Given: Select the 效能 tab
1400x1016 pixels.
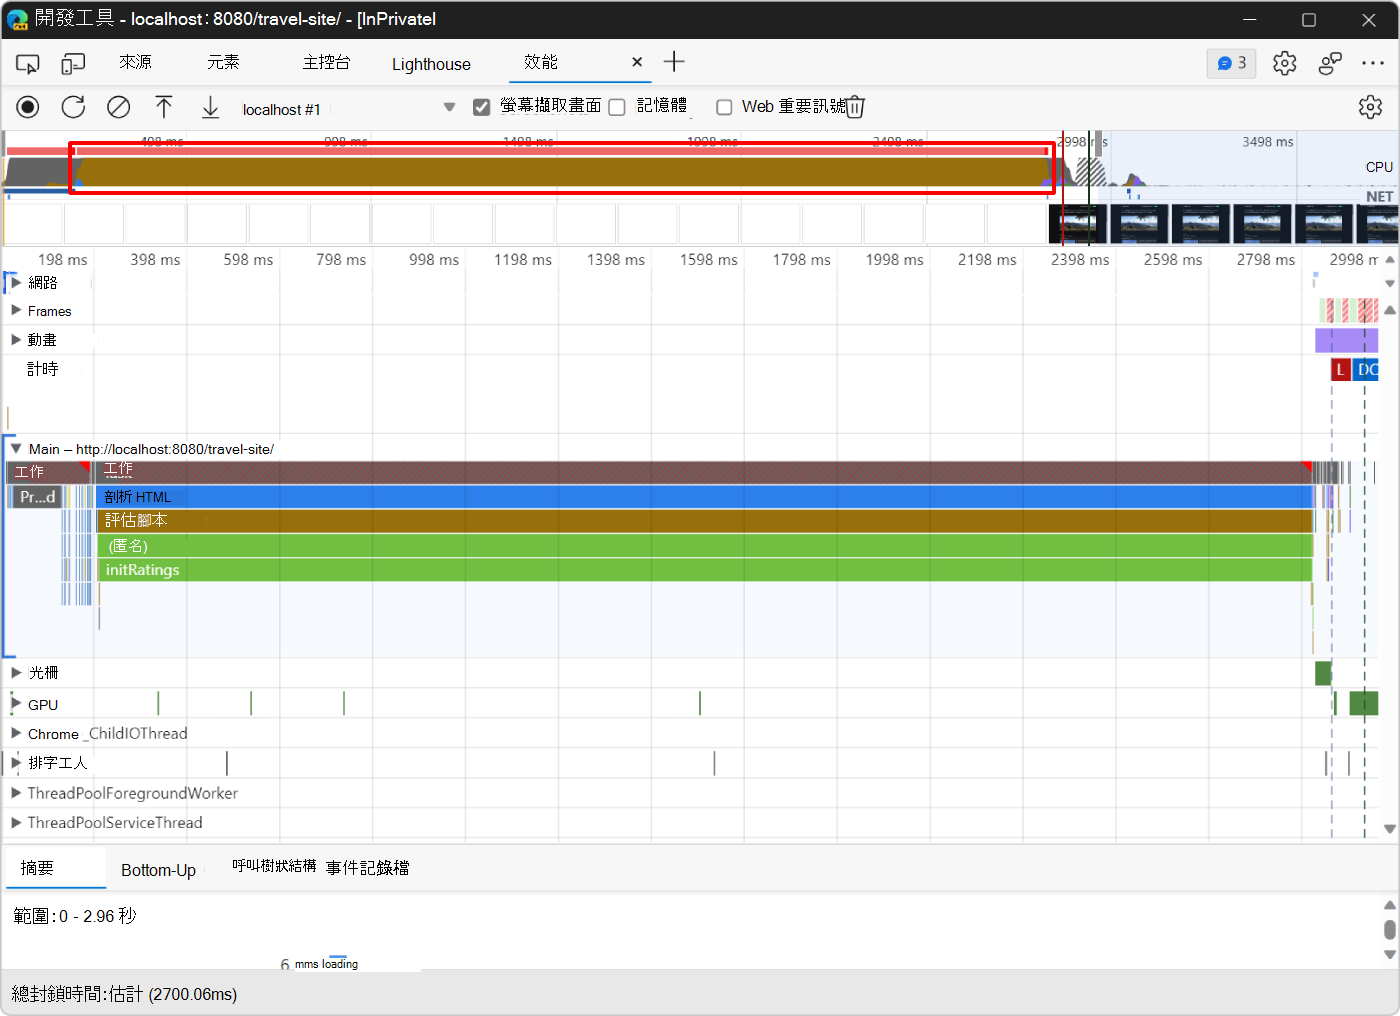Looking at the screenshot, I should coord(541,63).
